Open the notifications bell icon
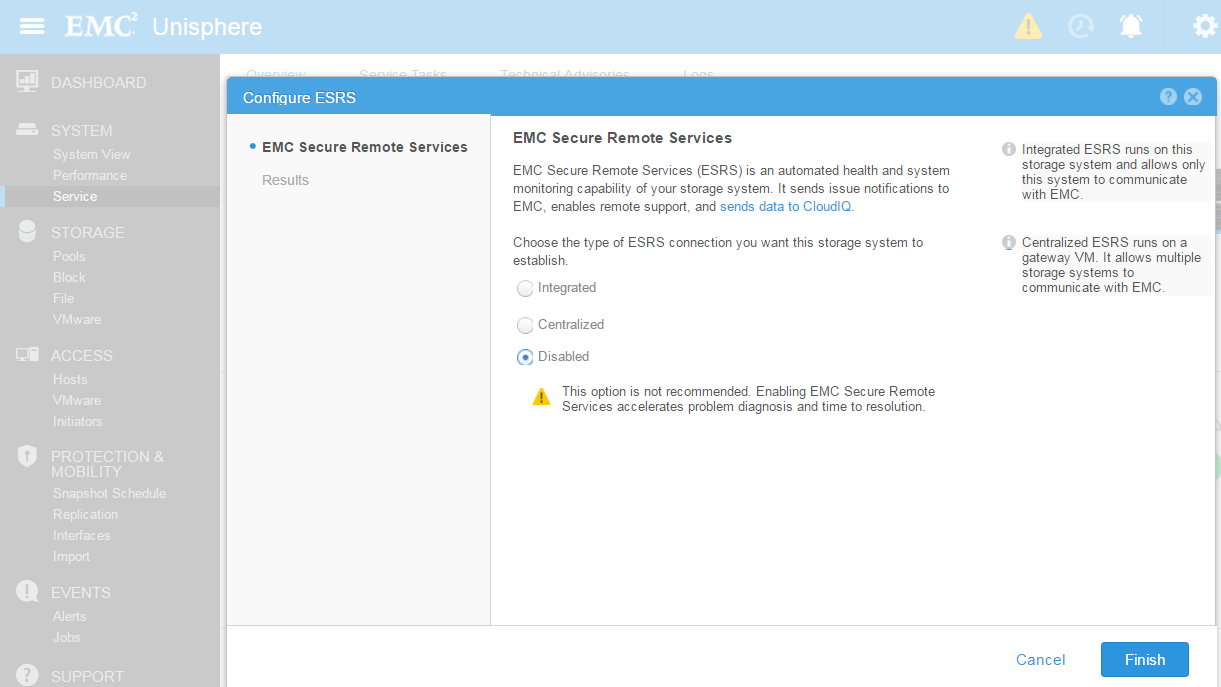This screenshot has height=687, width=1221. pos(1131,26)
